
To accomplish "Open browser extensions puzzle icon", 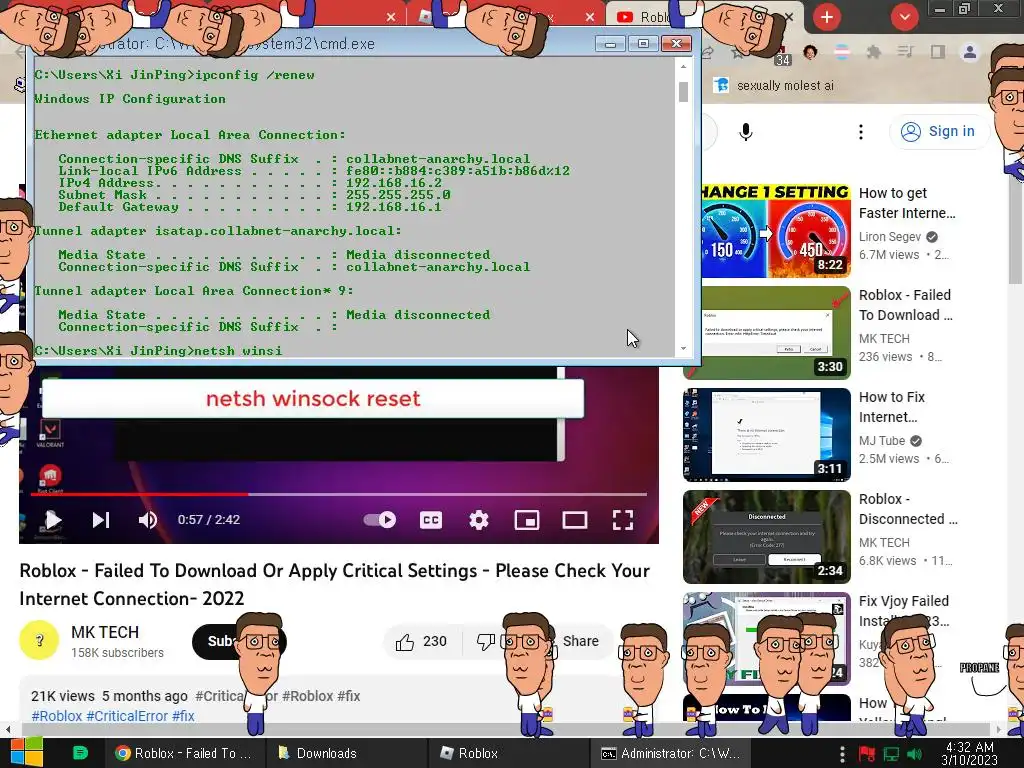I will 873,52.
